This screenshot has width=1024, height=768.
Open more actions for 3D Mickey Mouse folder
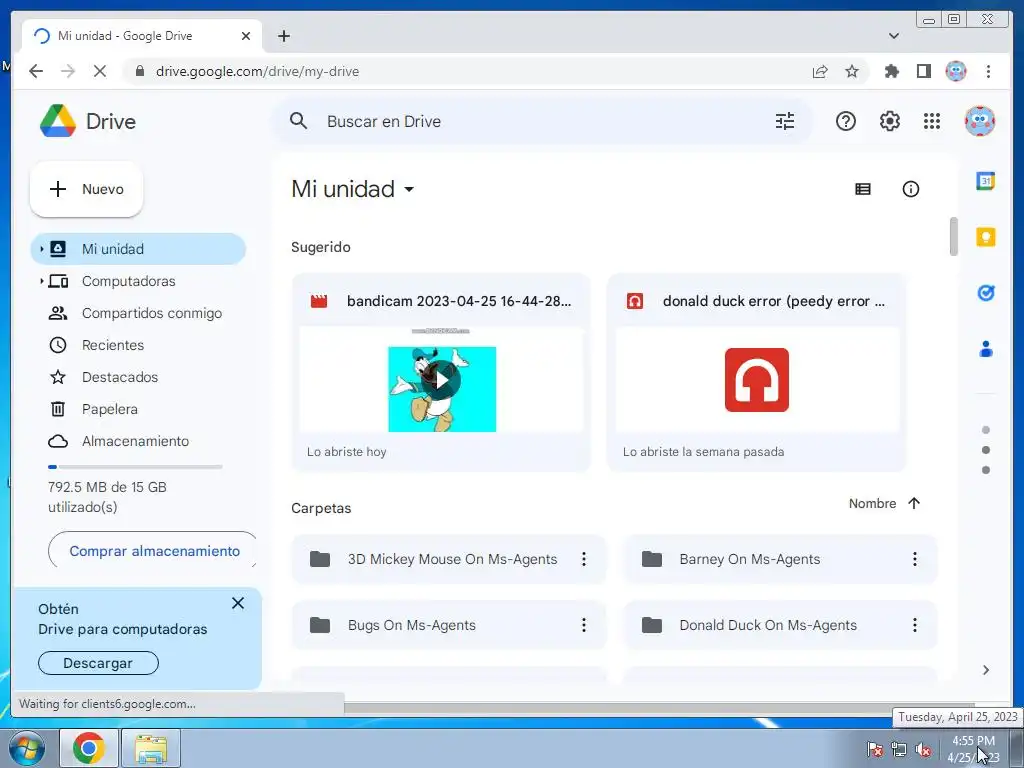point(584,559)
